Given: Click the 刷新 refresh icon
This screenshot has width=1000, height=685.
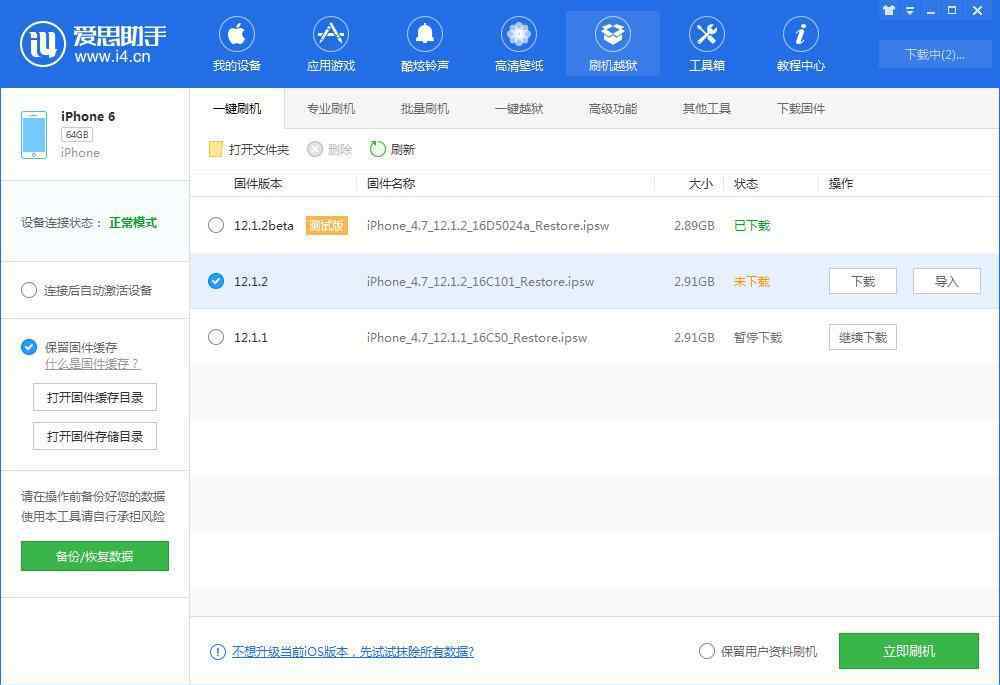Looking at the screenshot, I should coord(378,149).
